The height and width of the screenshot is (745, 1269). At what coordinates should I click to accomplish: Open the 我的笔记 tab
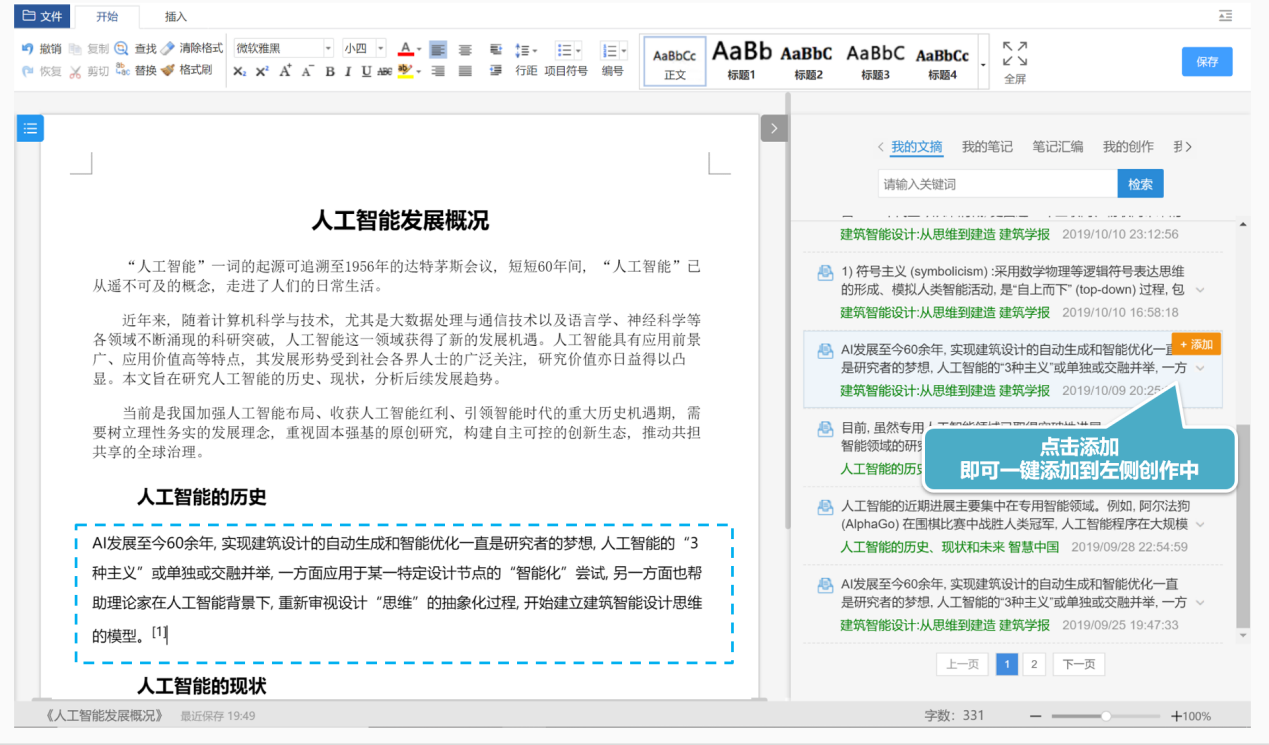click(x=987, y=147)
